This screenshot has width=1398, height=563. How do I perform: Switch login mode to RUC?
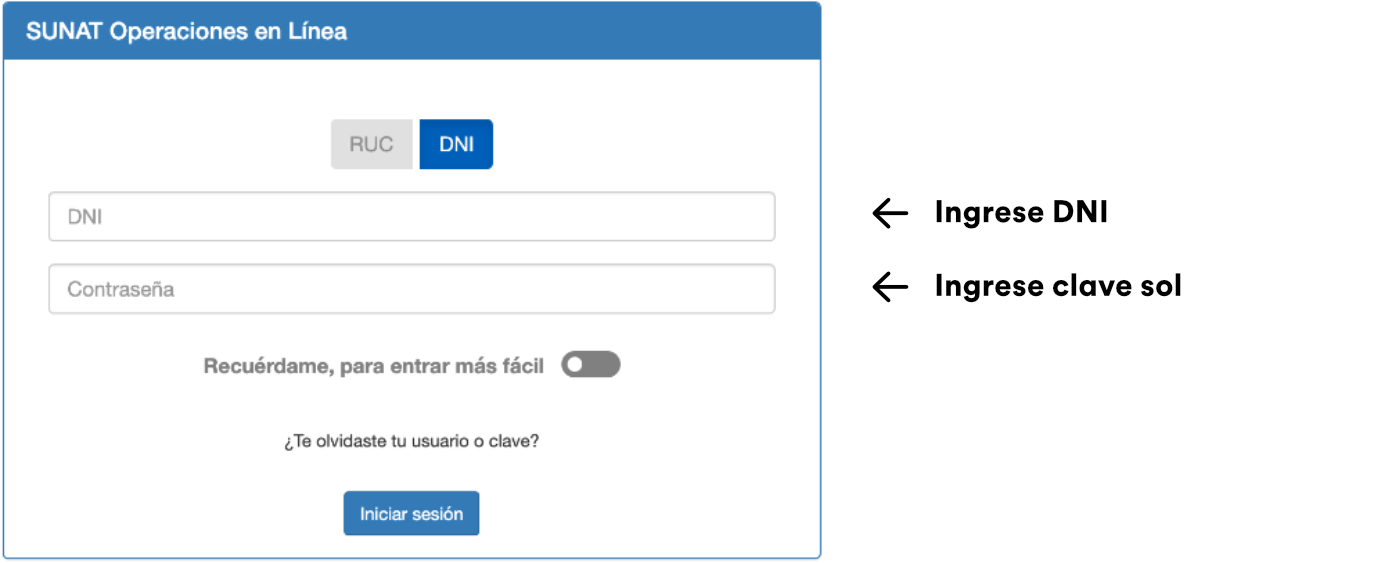(x=371, y=145)
